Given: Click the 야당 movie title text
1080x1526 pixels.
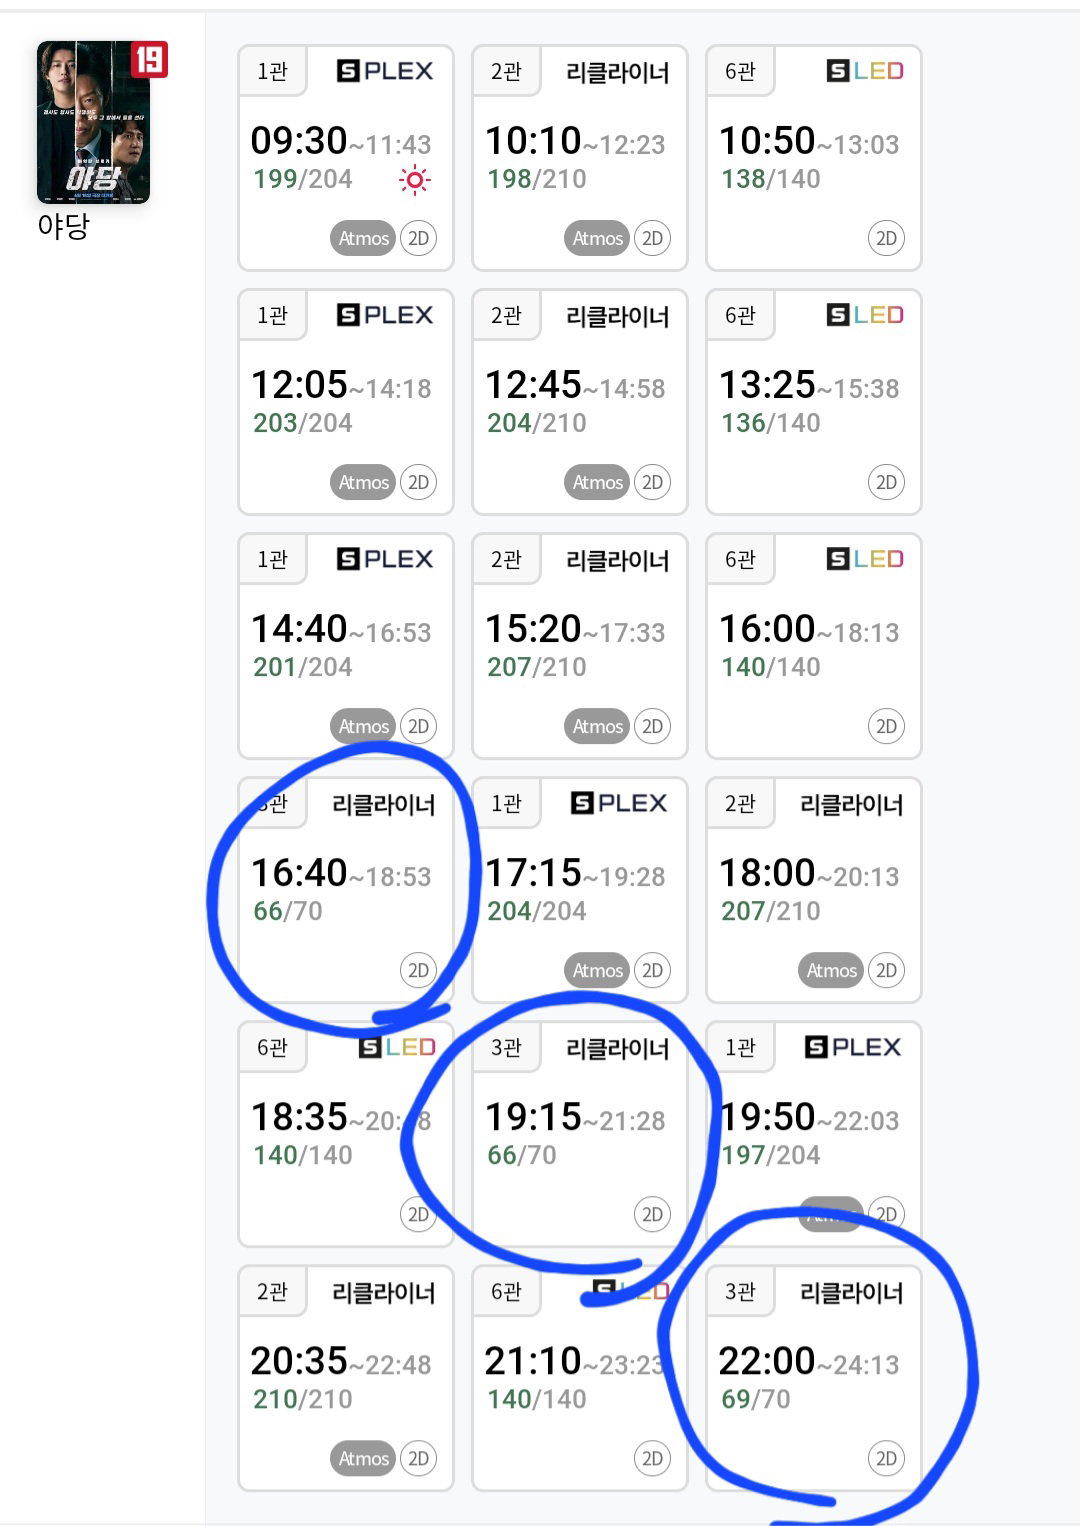Looking at the screenshot, I should pos(63,226).
